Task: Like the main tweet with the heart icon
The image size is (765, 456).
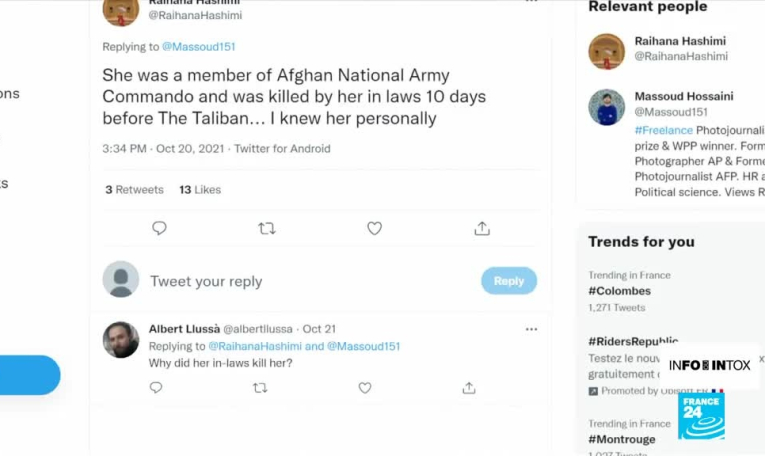Action: click(x=374, y=228)
